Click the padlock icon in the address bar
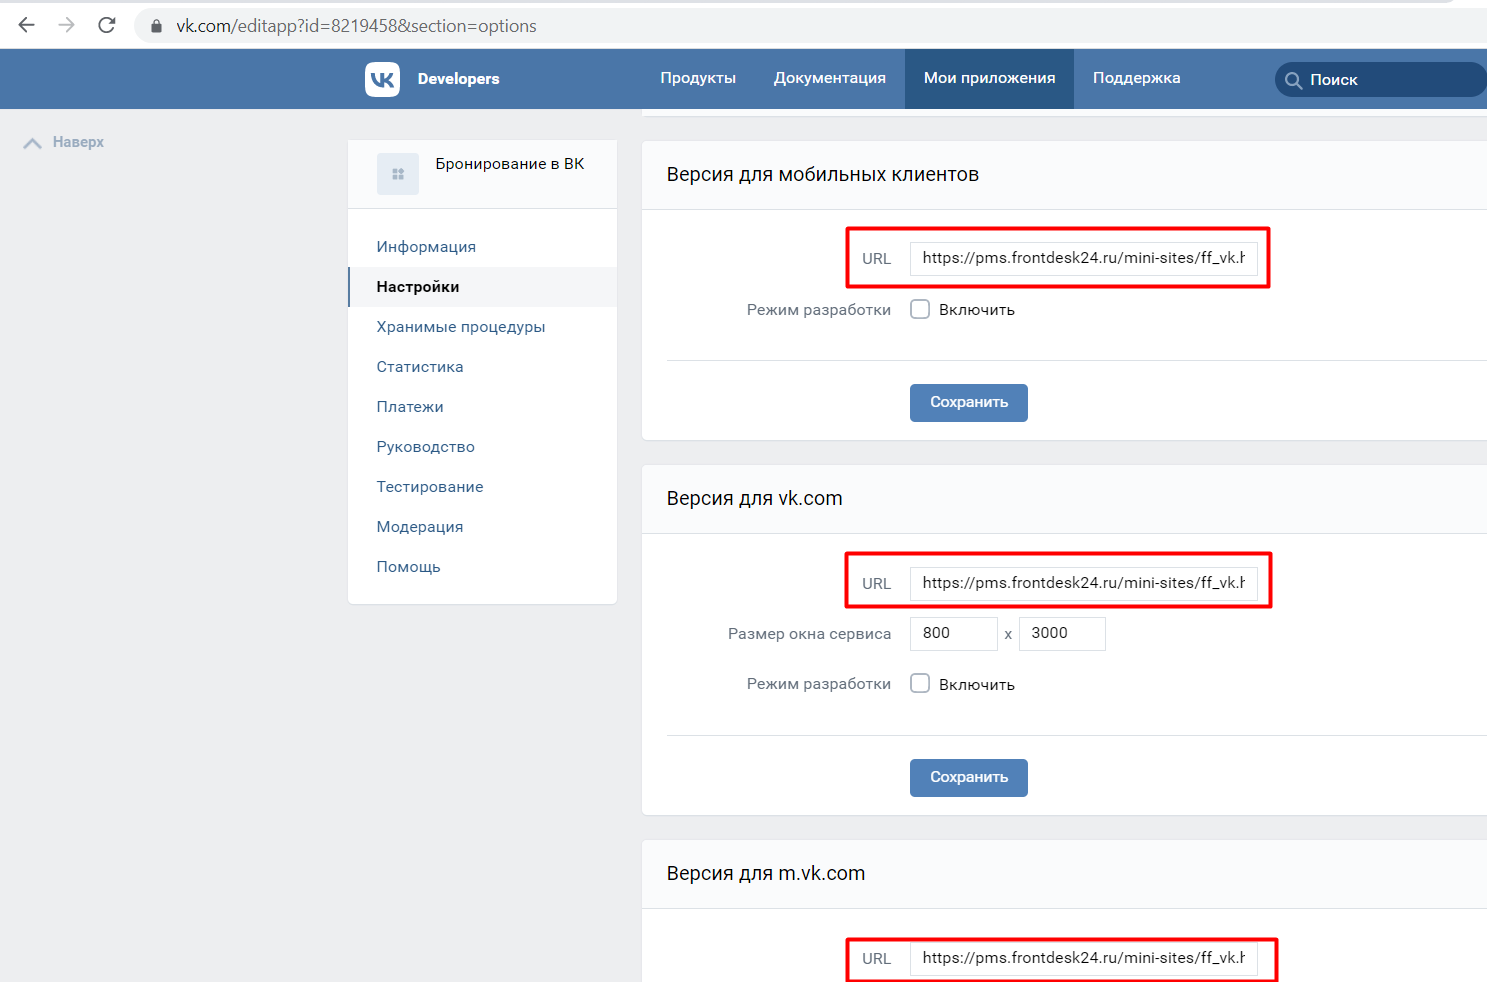Screen dimensions: 1487x982 click(156, 26)
